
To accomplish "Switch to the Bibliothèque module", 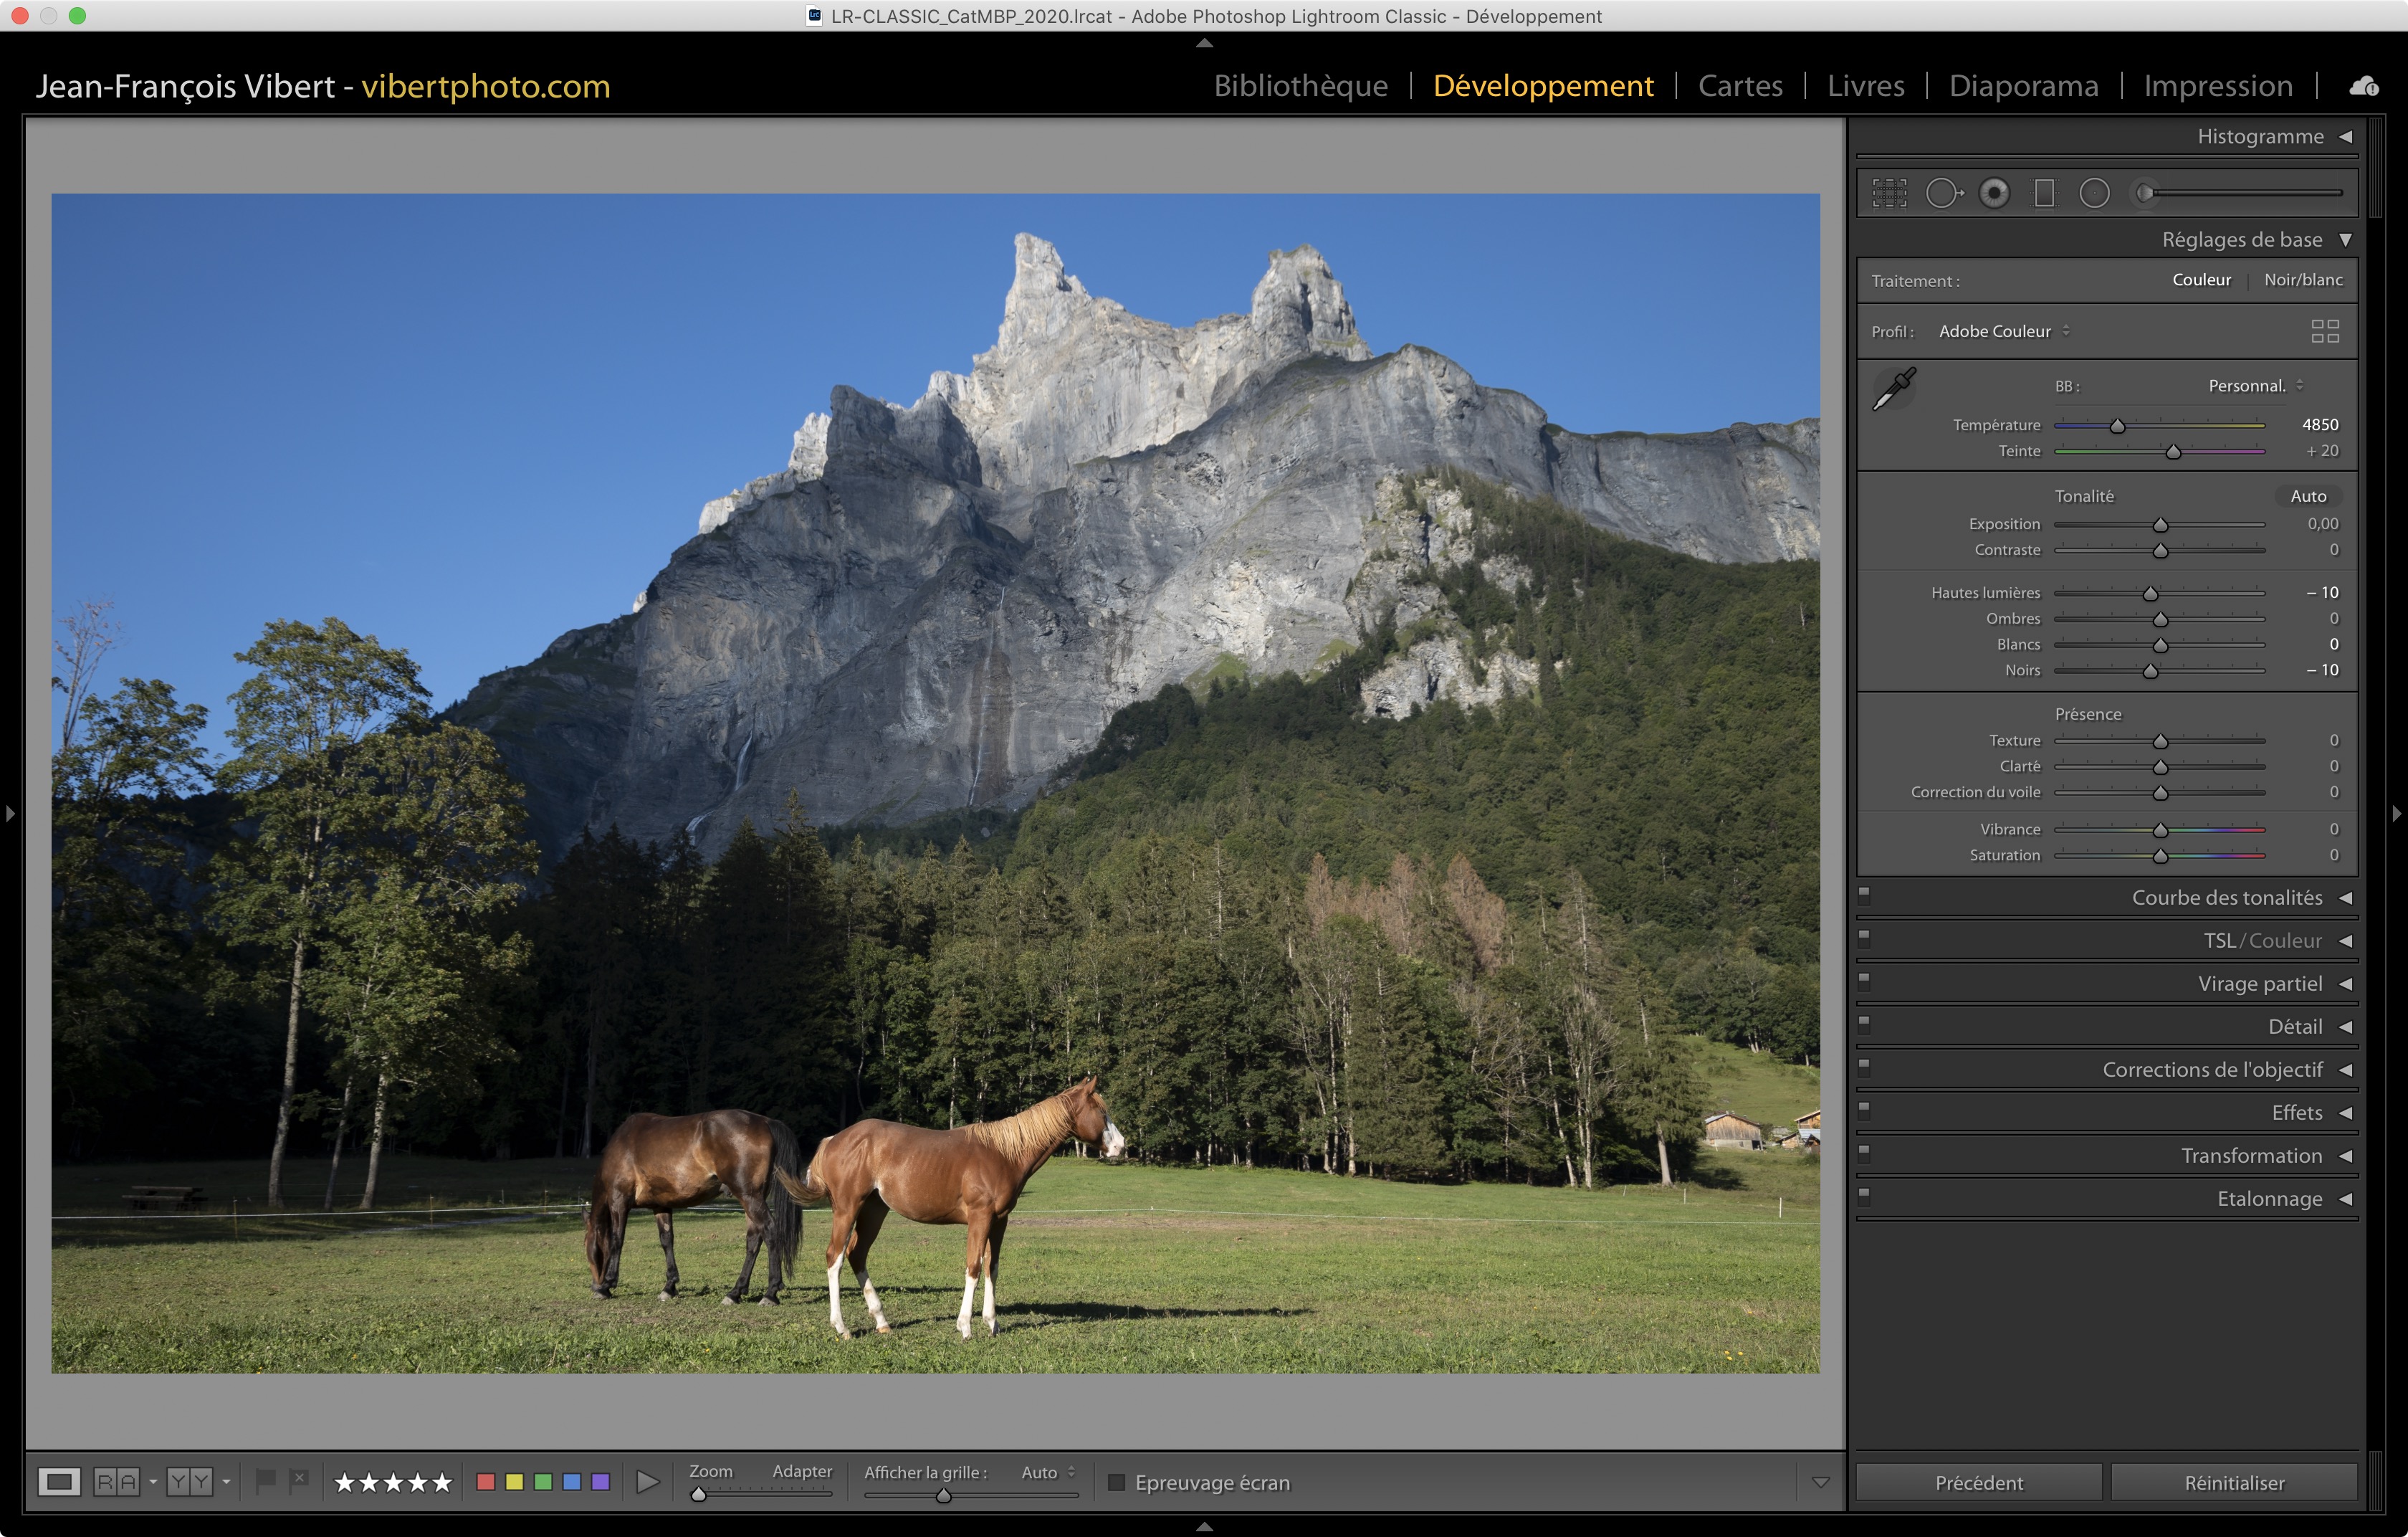I will pyautogui.click(x=1300, y=86).
